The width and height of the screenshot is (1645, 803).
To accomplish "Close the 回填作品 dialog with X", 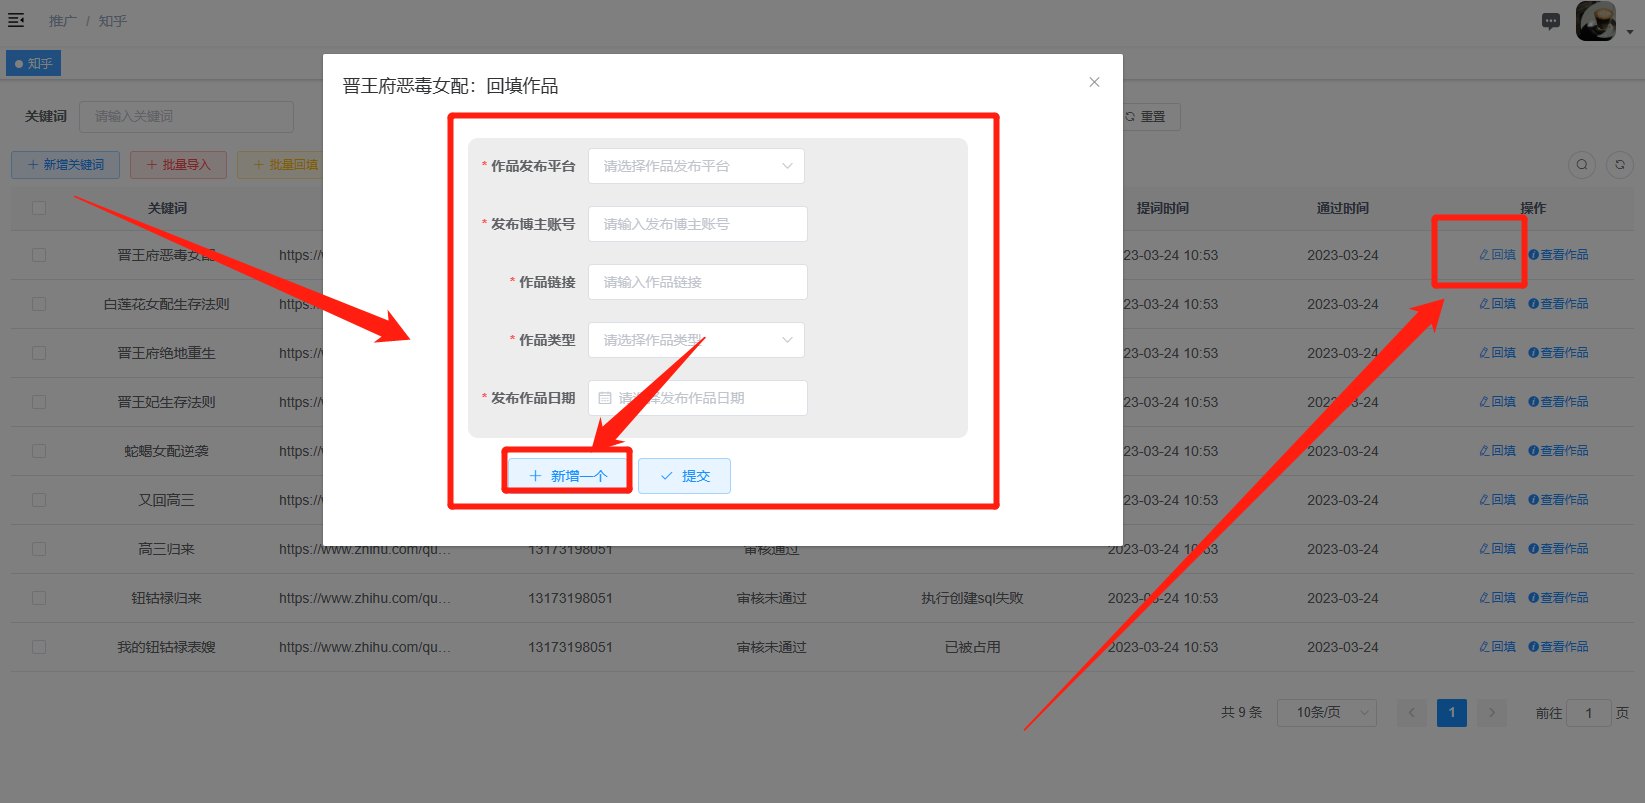I will tap(1094, 82).
